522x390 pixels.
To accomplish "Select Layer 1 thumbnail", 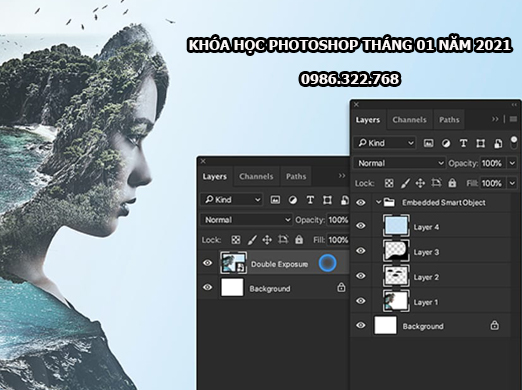I will 396,301.
